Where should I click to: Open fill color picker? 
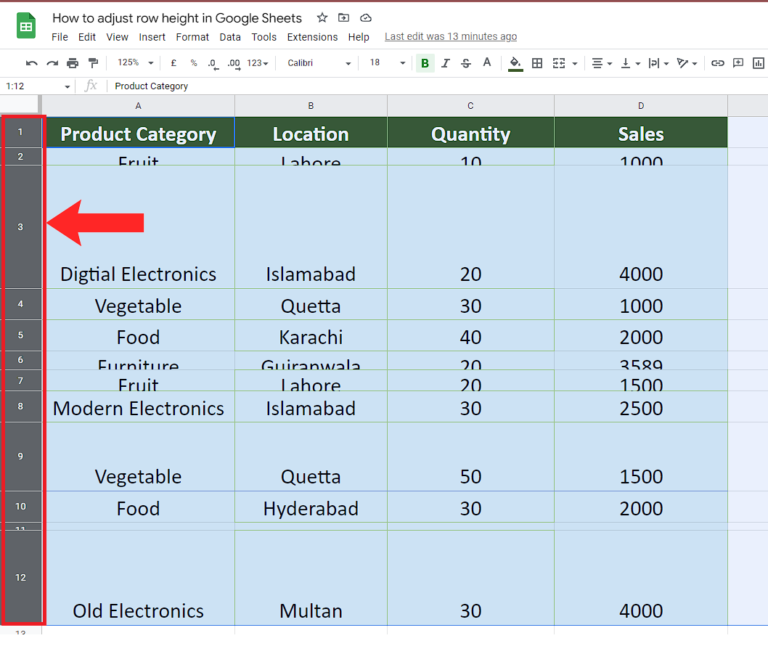pos(515,63)
